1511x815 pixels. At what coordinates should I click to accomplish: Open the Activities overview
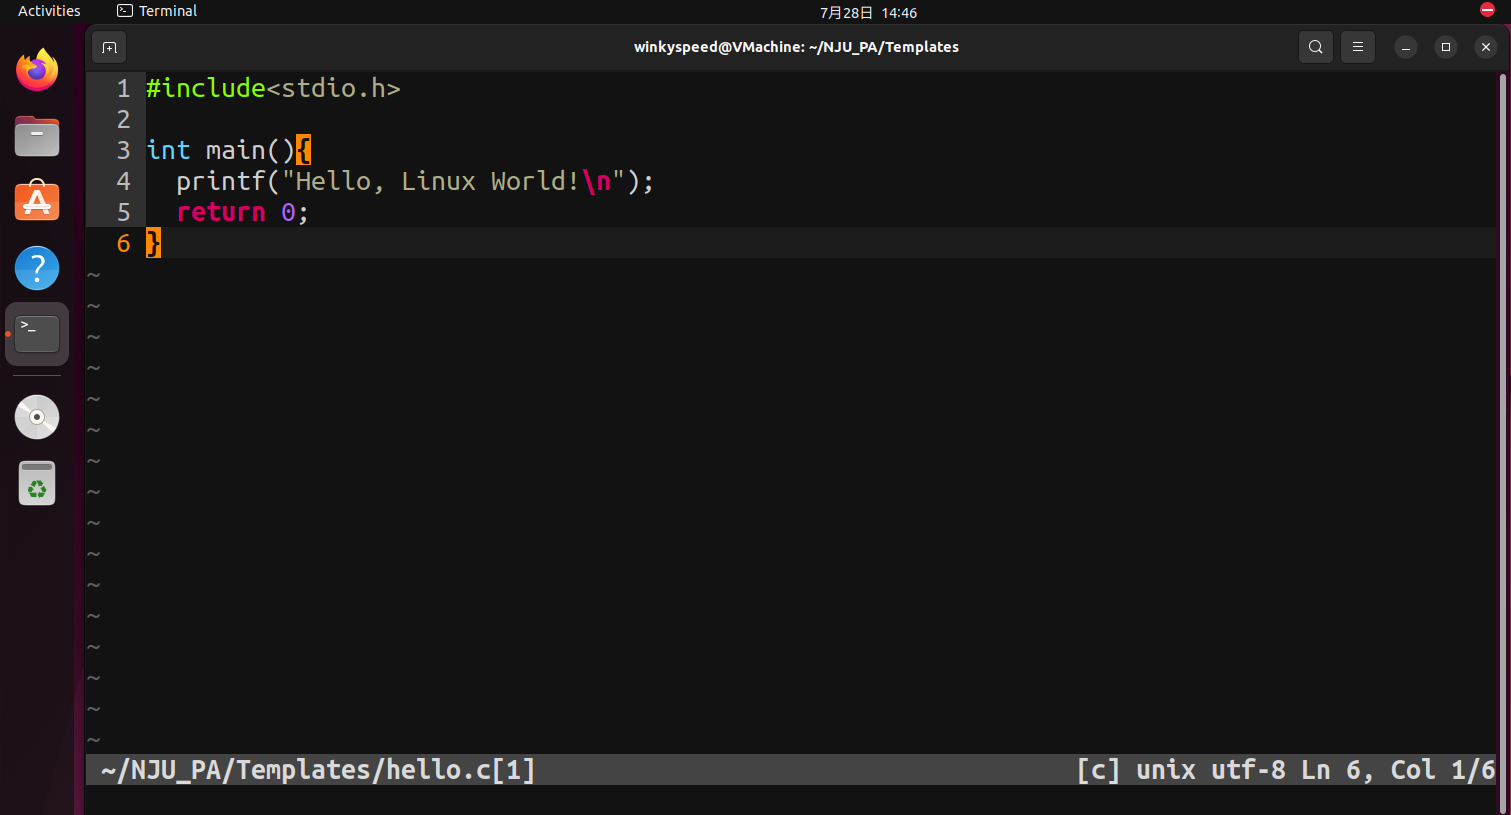pyautogui.click(x=49, y=11)
